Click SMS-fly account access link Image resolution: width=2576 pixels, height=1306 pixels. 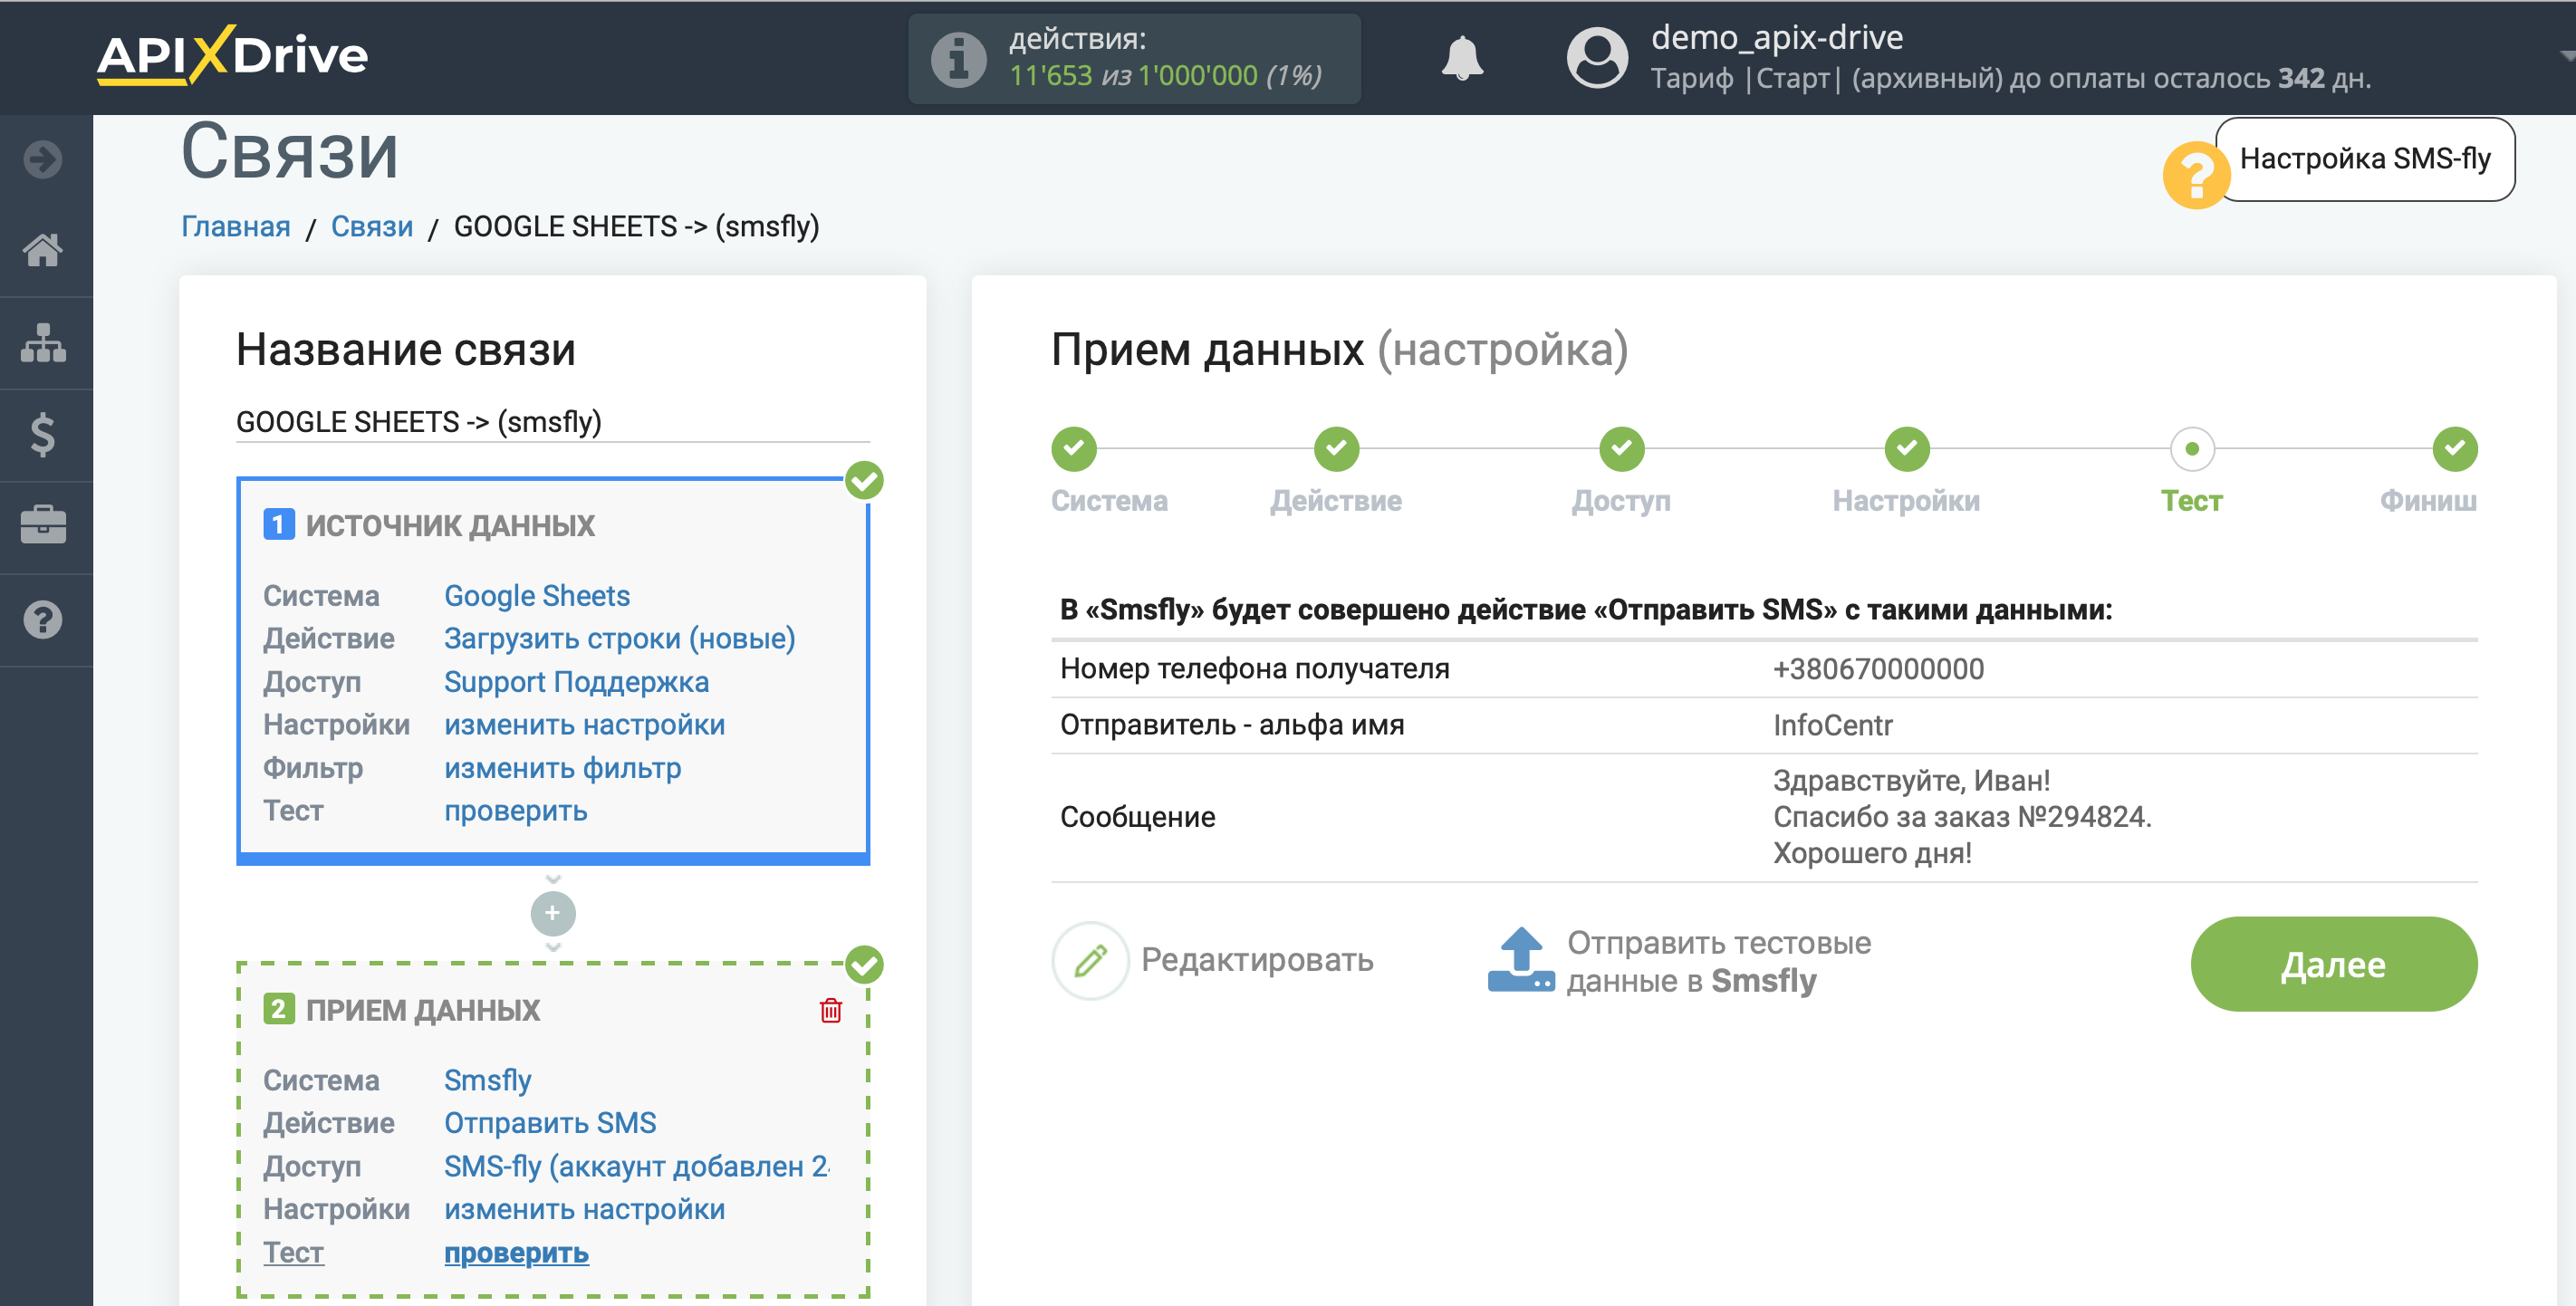click(x=636, y=1167)
